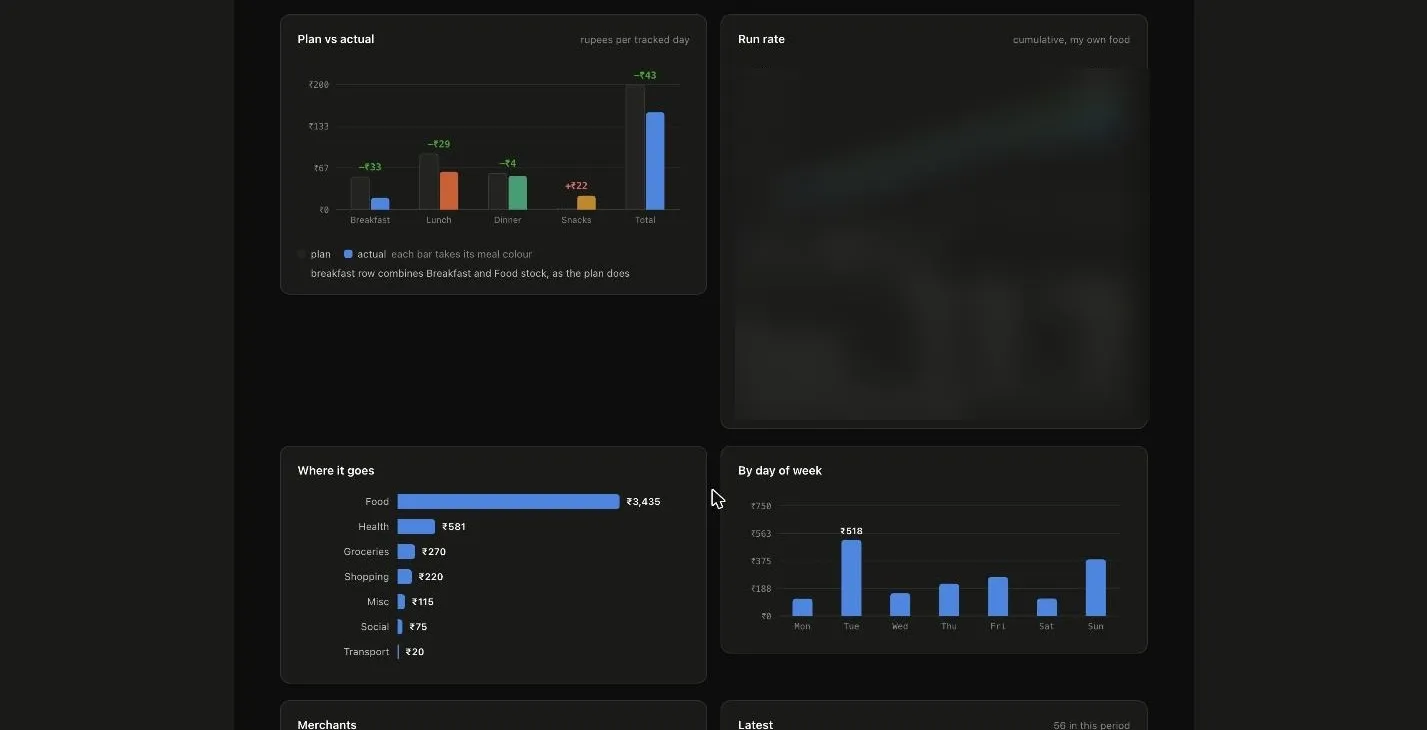The image size is (1427, 730).
Task: Click the blue Breakfast actual bar
Action: (380, 204)
